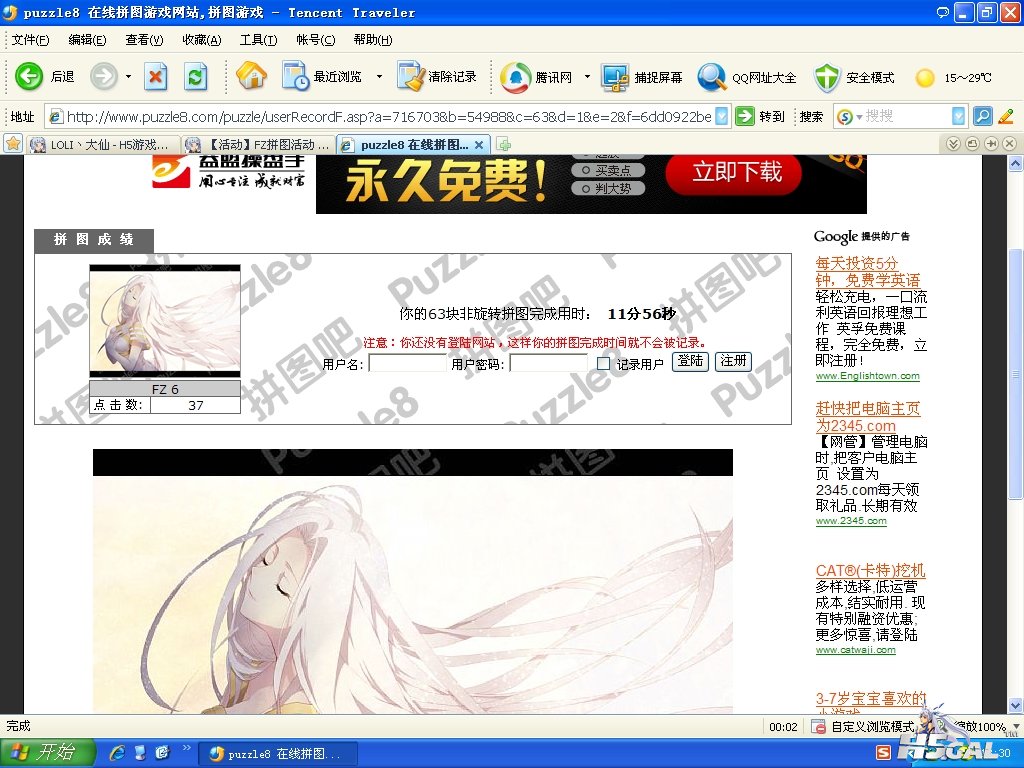Screen dimensions: 1024x768
Task: Click the address bar URL field
Action: coord(389,116)
